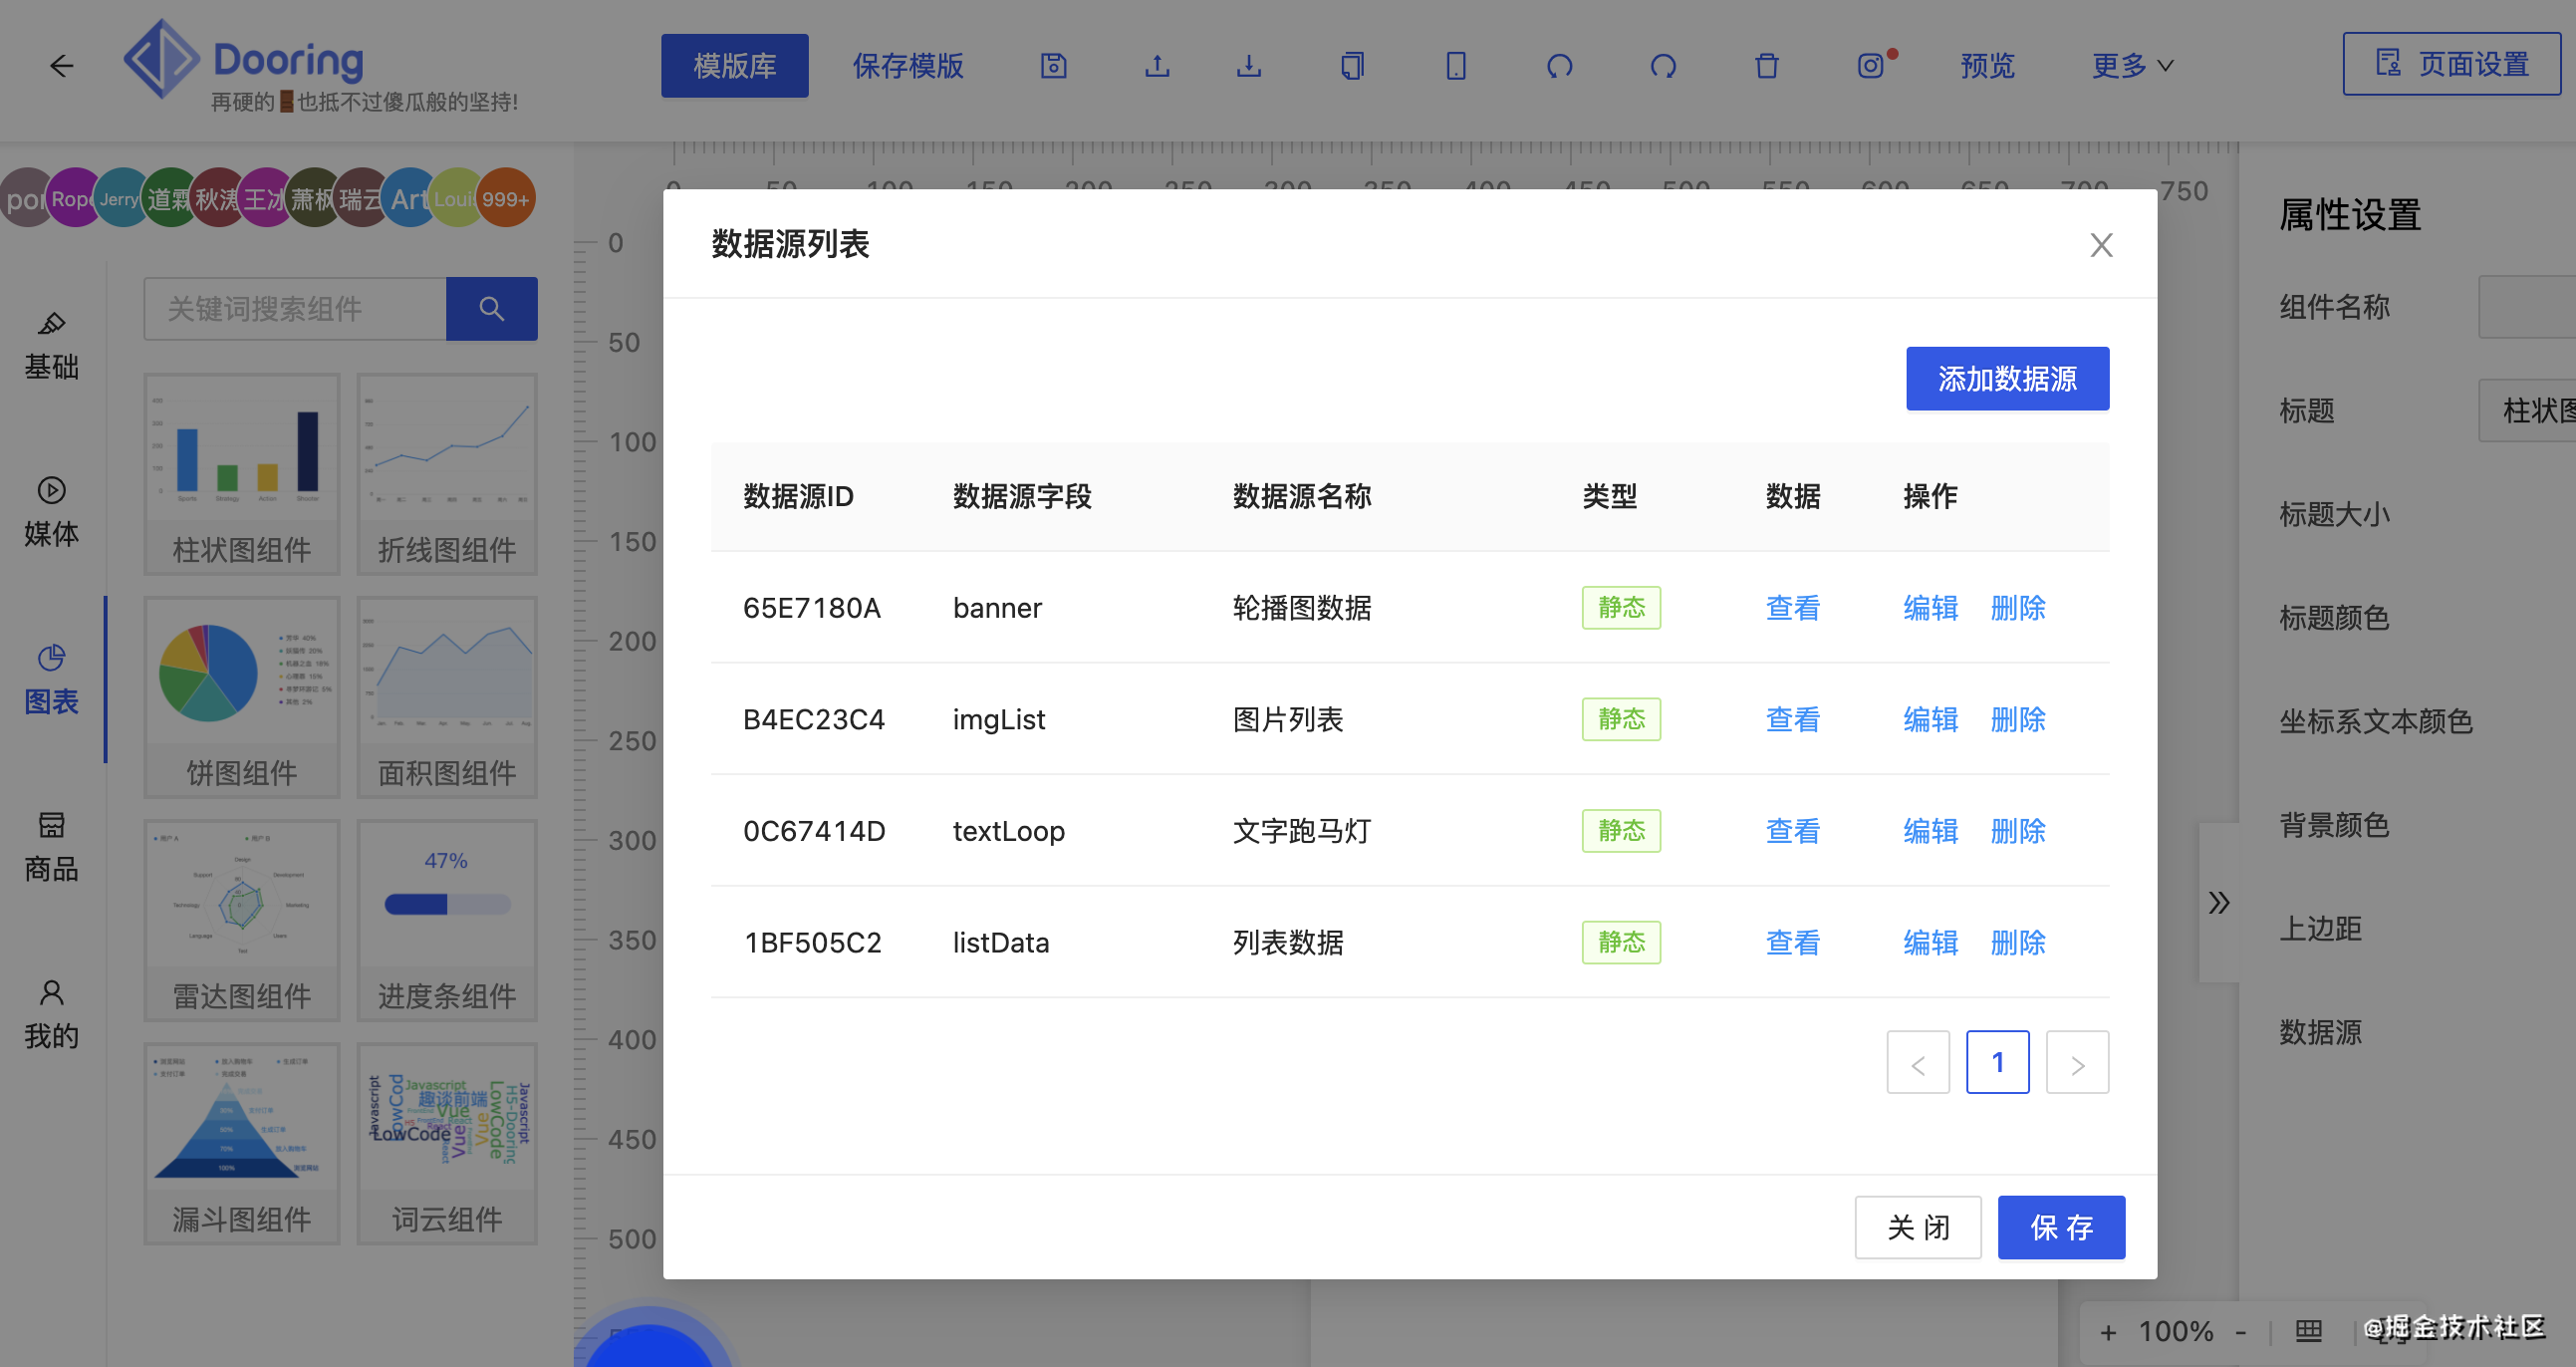Click the 静态 tag in banner row
Image resolution: width=2576 pixels, height=1367 pixels.
click(x=1621, y=607)
